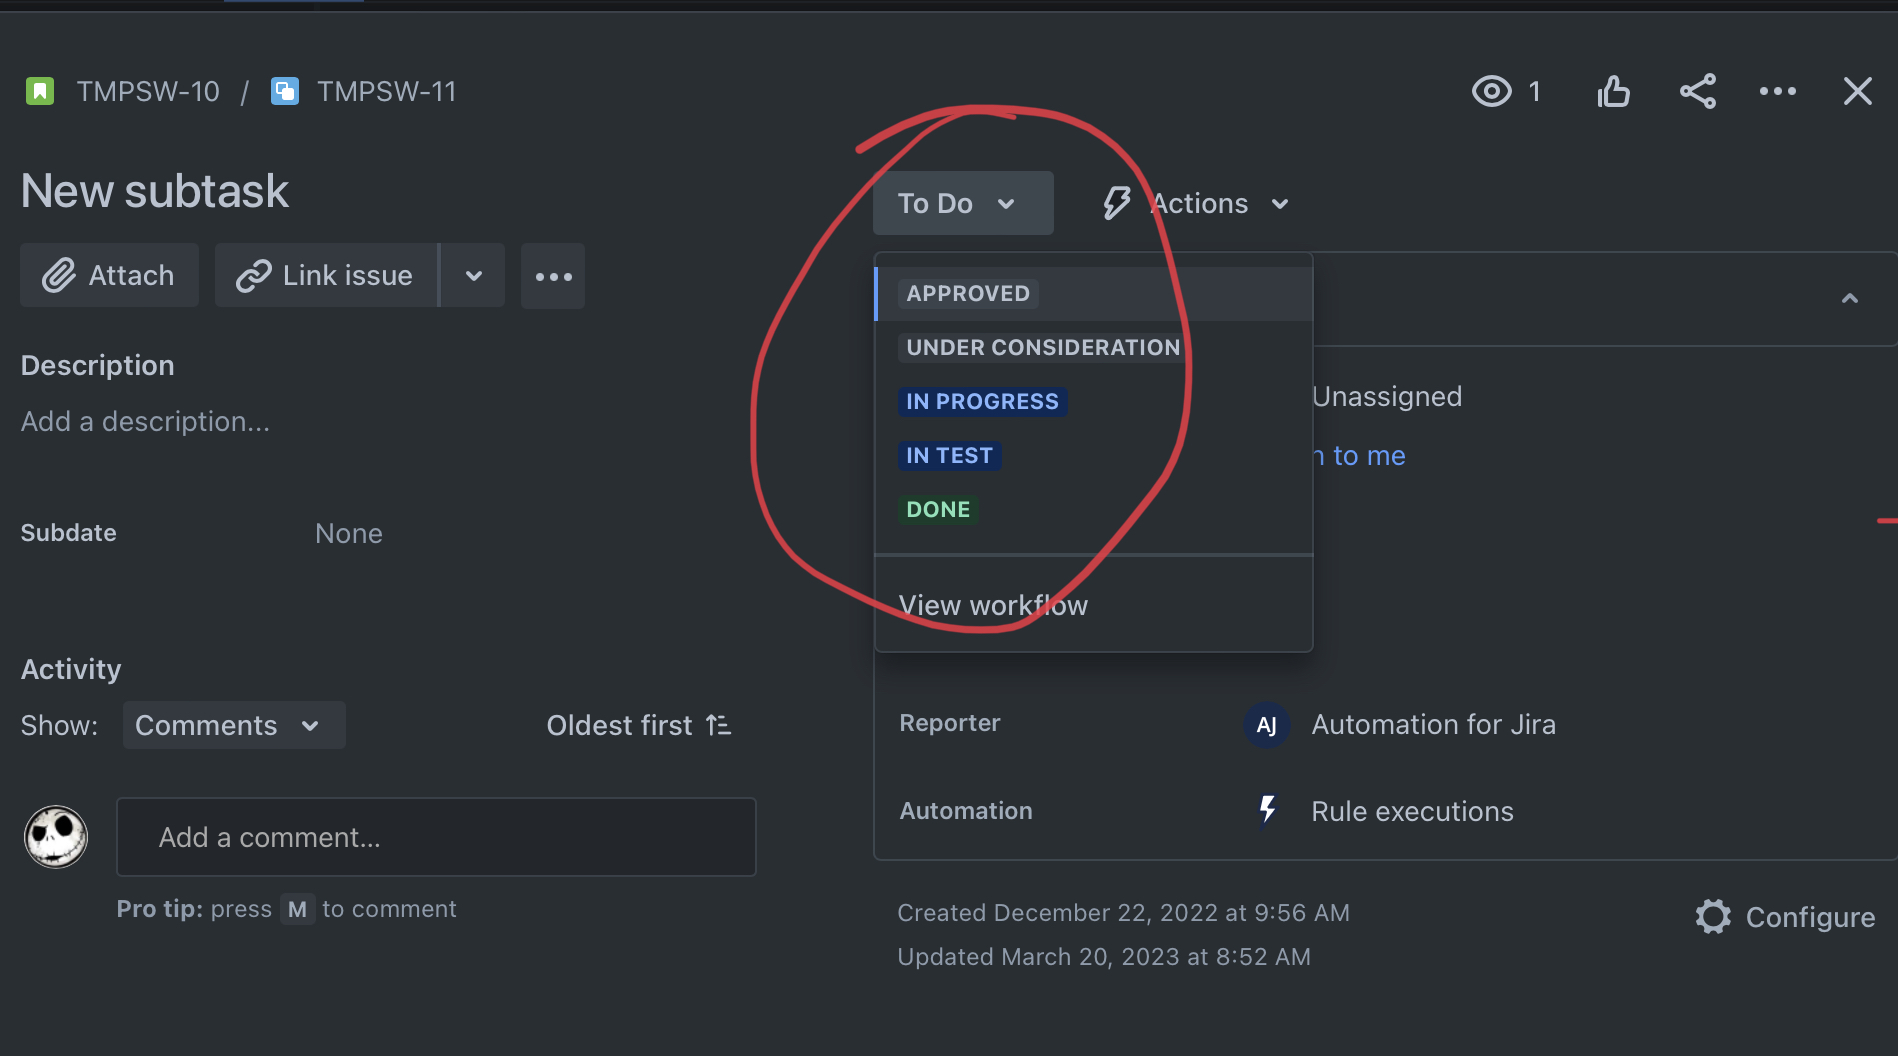
Task: Open the share icon for this issue
Action: point(1698,90)
